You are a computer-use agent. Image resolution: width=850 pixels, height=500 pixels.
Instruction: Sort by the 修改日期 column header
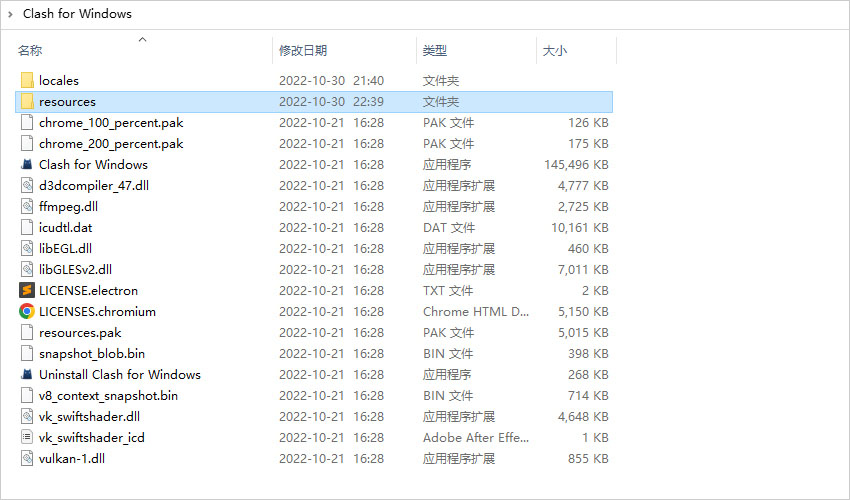pos(303,50)
